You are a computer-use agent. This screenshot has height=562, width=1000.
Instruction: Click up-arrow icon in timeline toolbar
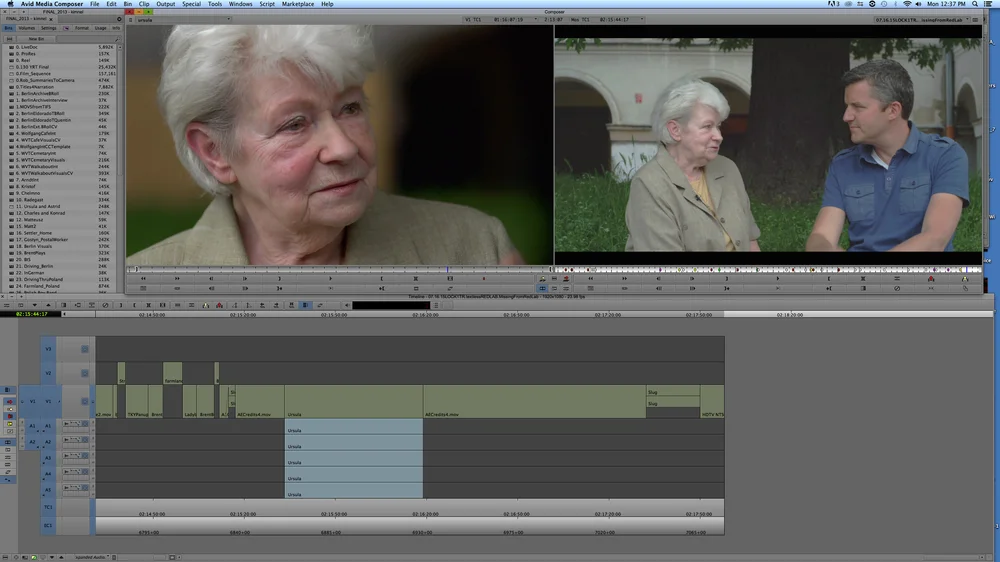click(x=48, y=305)
